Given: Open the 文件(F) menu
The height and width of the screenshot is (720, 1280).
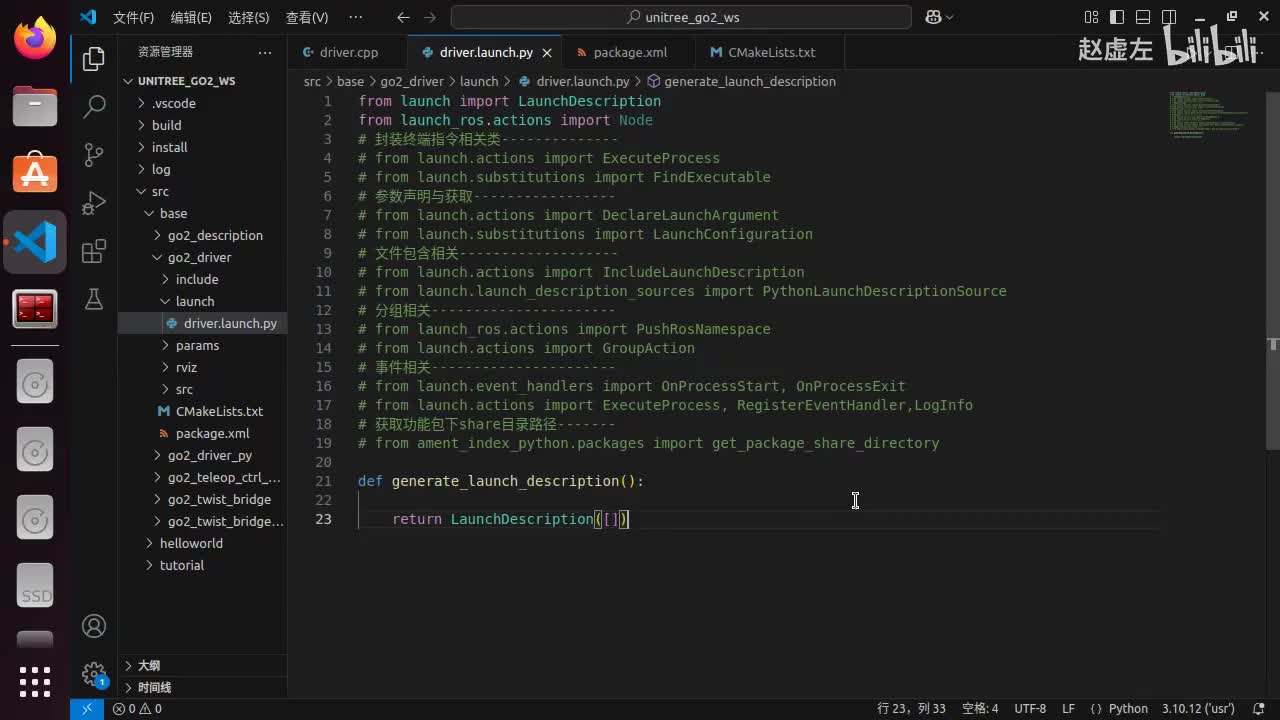Looking at the screenshot, I should (x=133, y=17).
